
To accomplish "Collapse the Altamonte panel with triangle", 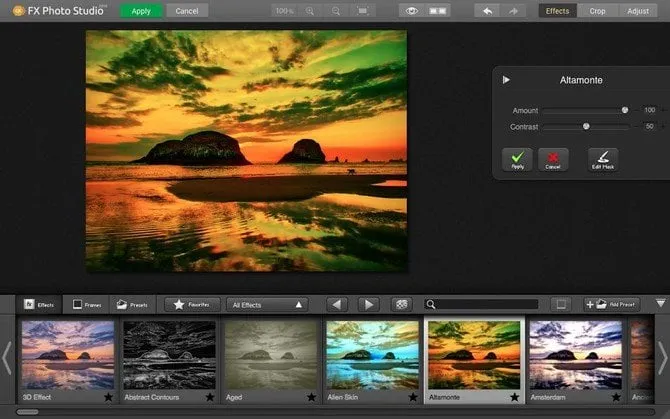I will pyautogui.click(x=506, y=80).
